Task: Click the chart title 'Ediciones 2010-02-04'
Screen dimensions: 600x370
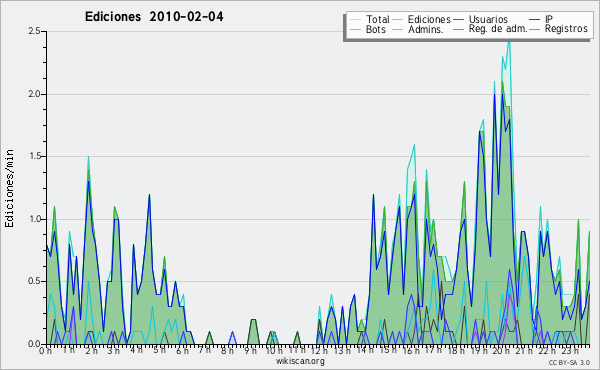Action: coord(154,17)
